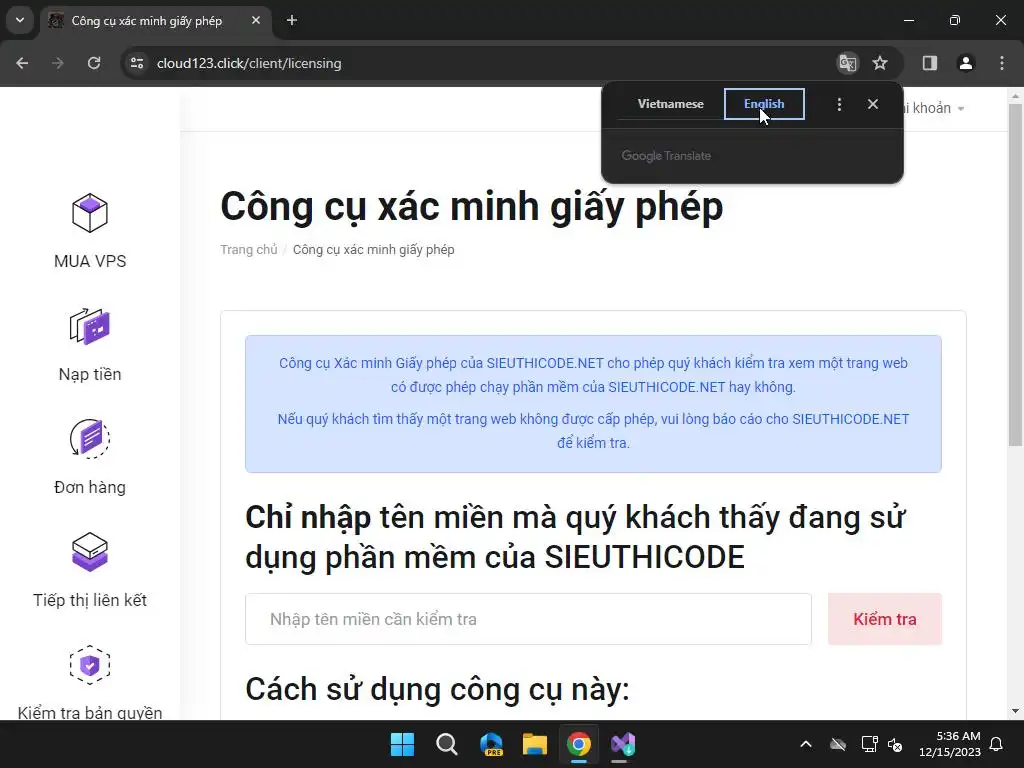
Task: Open the Nạp tiền sidebar icon
Action: click(89, 326)
